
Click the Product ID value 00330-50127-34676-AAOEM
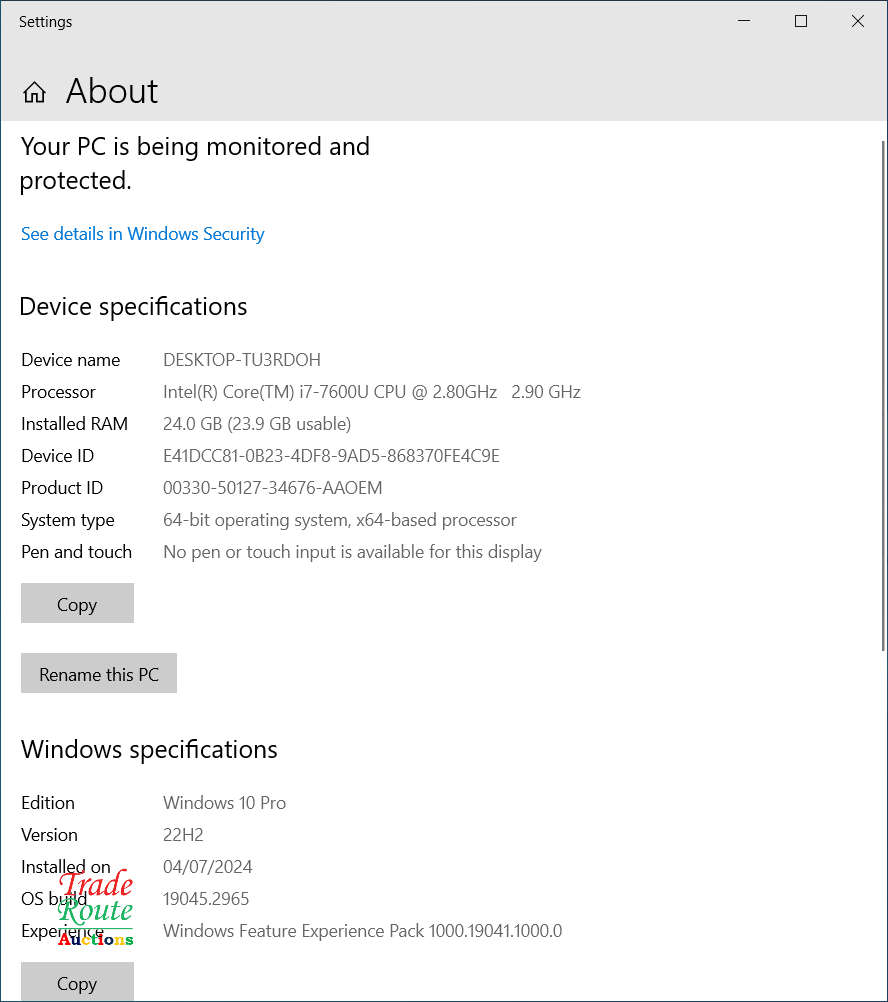272,488
